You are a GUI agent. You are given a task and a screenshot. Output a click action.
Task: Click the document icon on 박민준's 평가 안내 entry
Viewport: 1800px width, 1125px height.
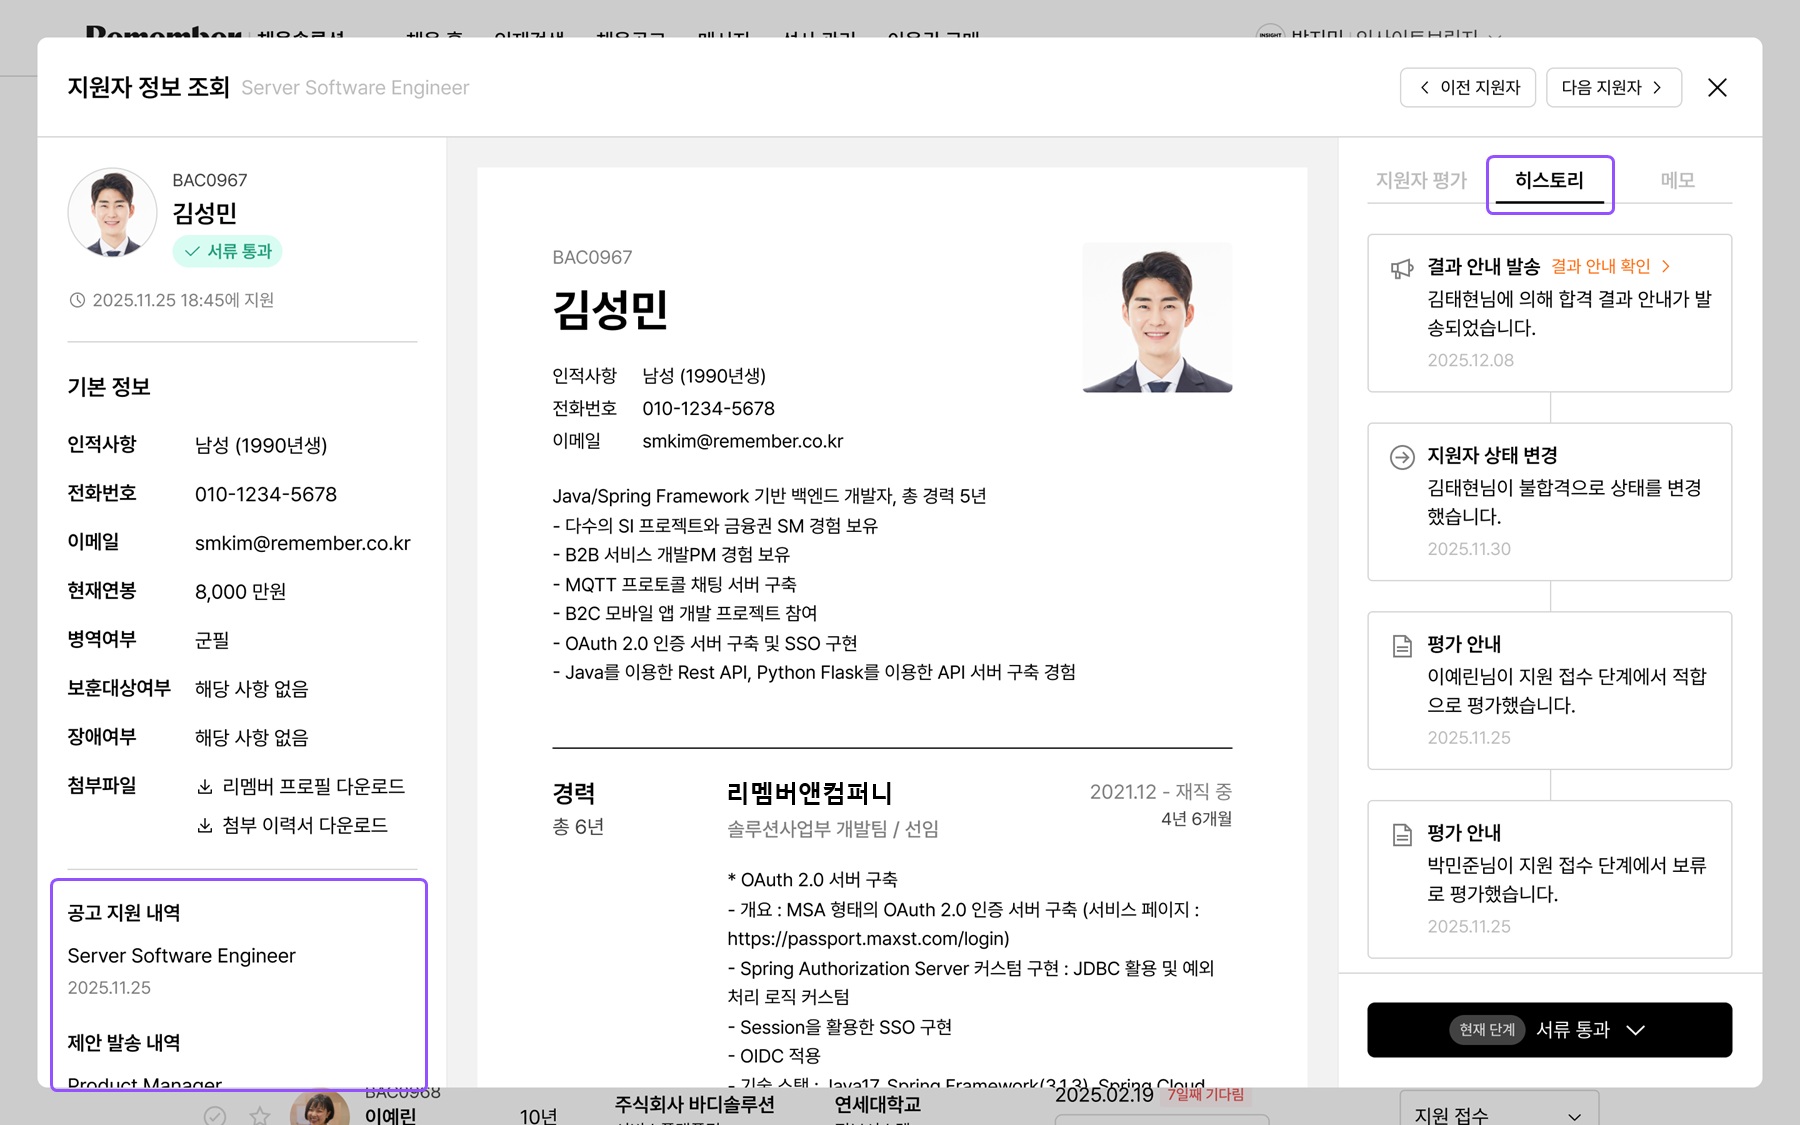(1400, 833)
